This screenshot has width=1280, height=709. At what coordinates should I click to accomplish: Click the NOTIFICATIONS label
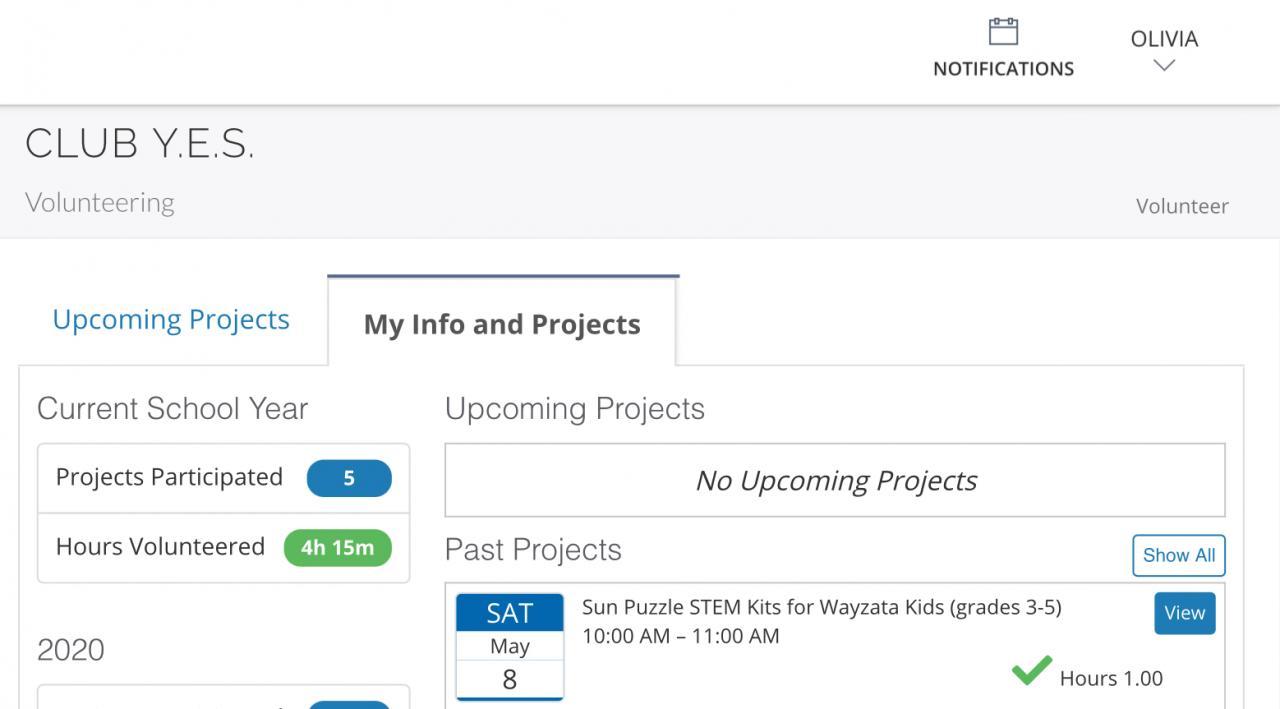[1003, 69]
